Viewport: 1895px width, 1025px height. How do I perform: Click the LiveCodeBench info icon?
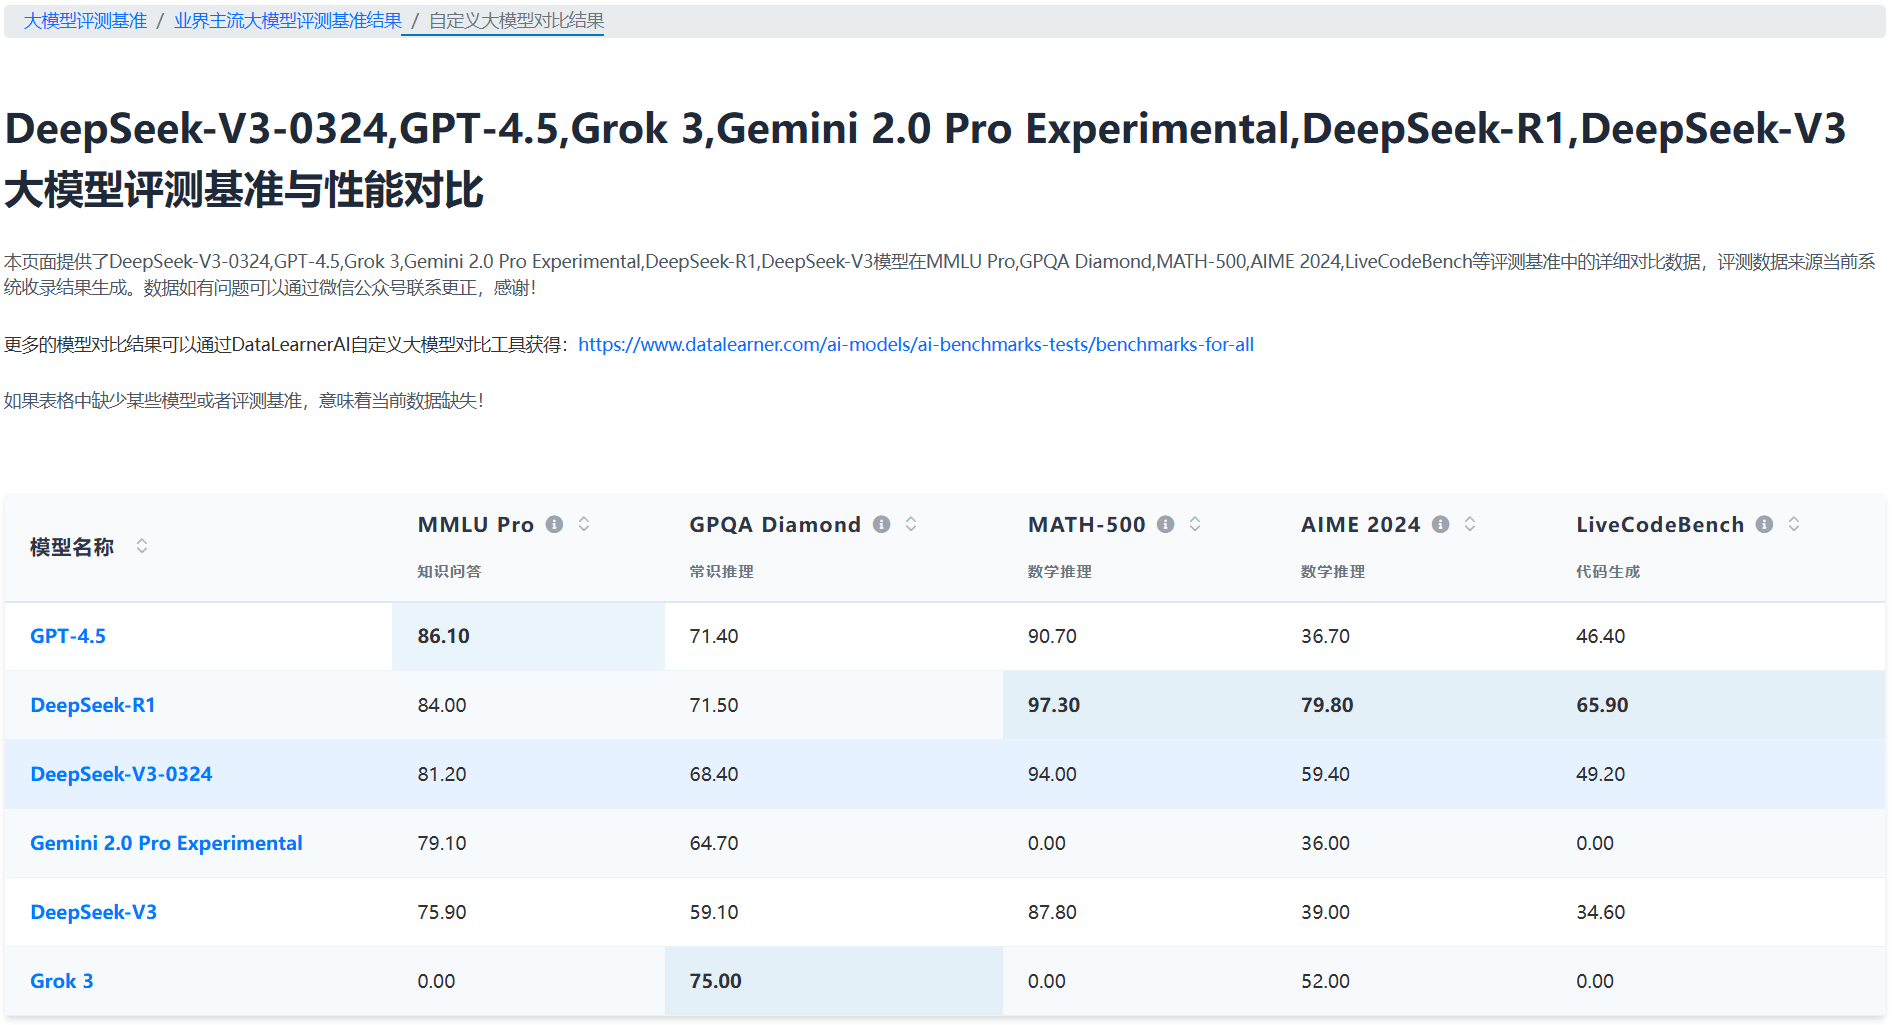coord(1764,524)
